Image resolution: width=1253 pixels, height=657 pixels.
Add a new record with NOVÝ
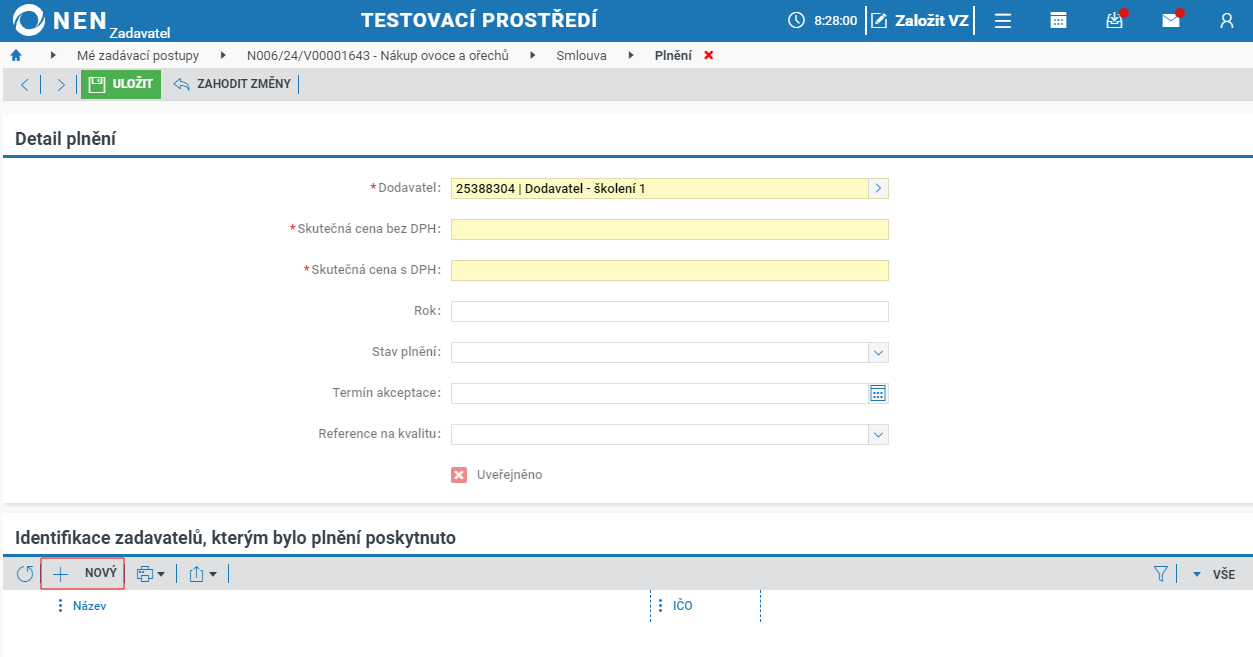coord(83,573)
